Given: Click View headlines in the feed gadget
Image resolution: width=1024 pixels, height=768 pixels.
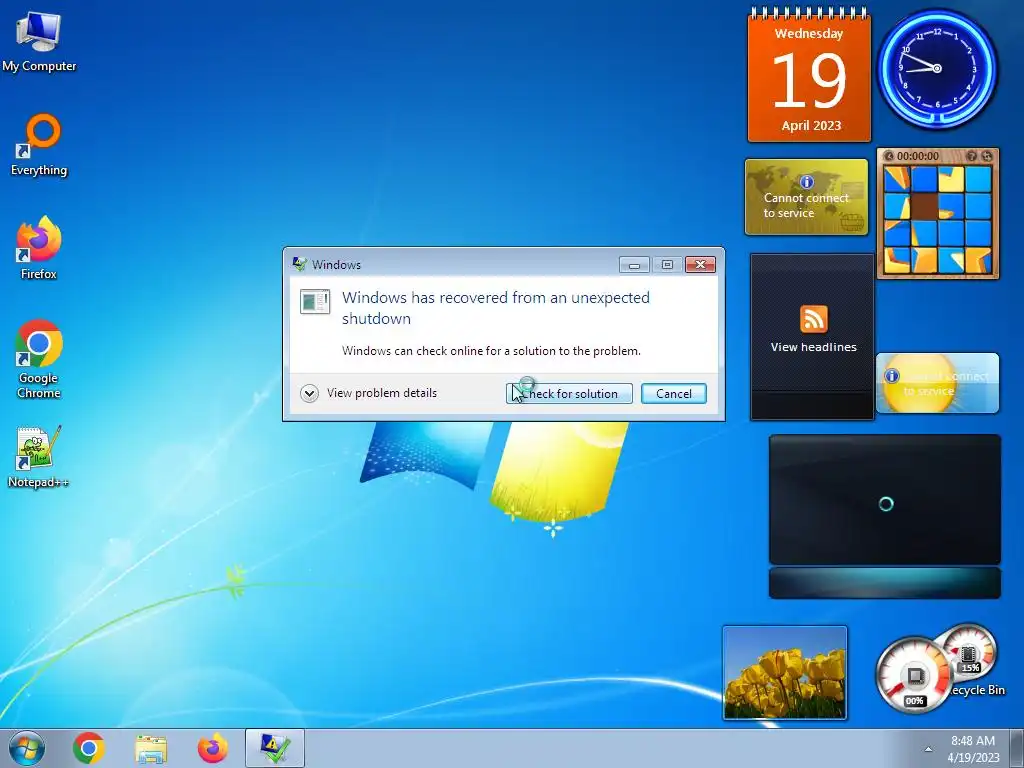Looking at the screenshot, I should pyautogui.click(x=813, y=347).
